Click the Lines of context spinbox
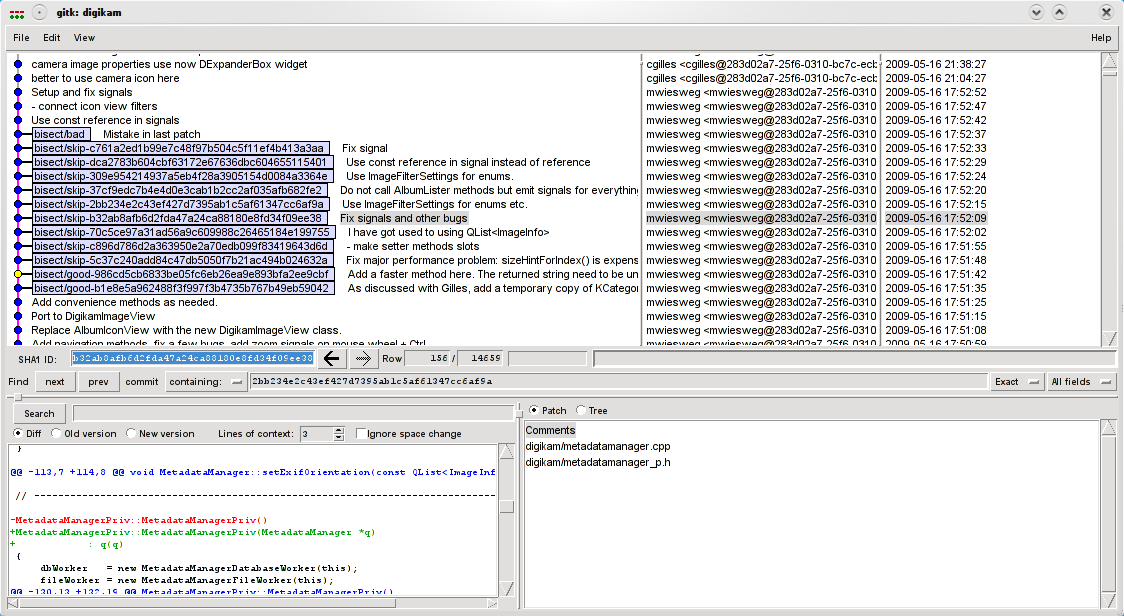Viewport: 1124px width, 616px height. (318, 434)
